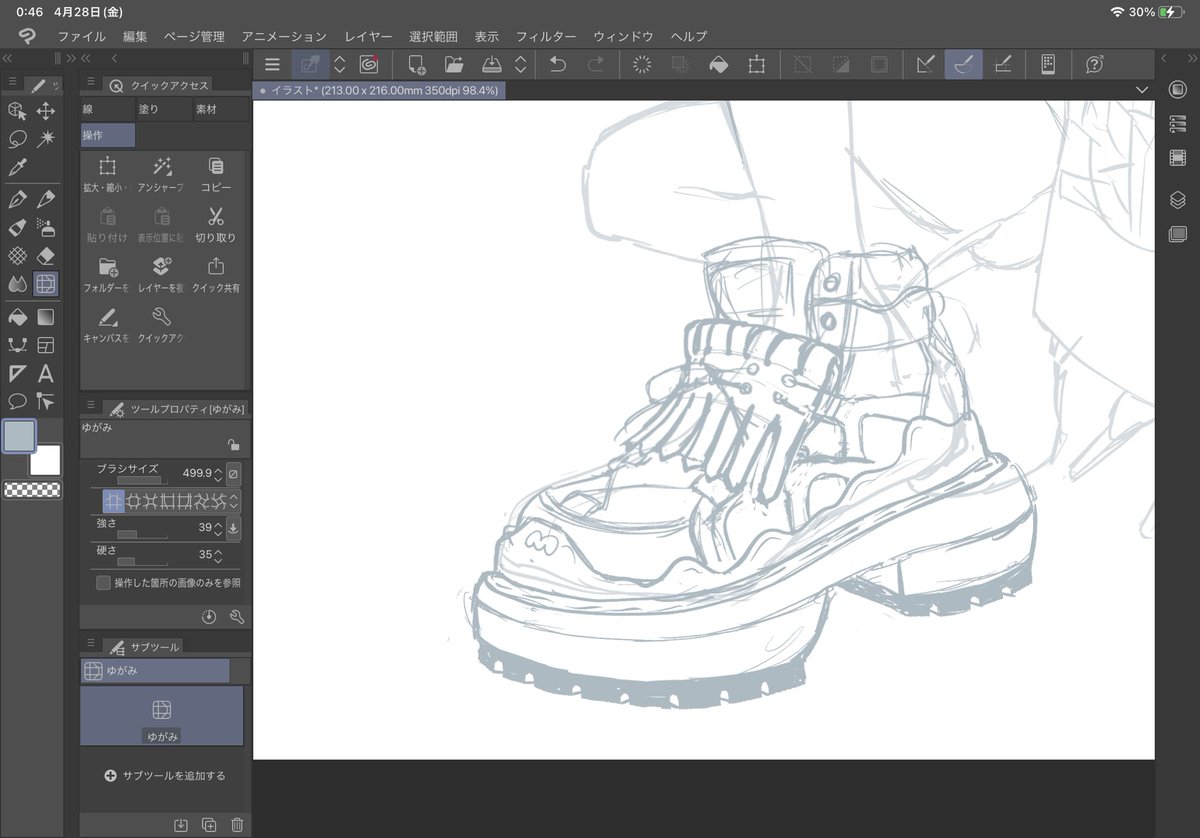Screen dimensions: 1200x838
Task: Select the Brush tool
Action: tap(16, 227)
